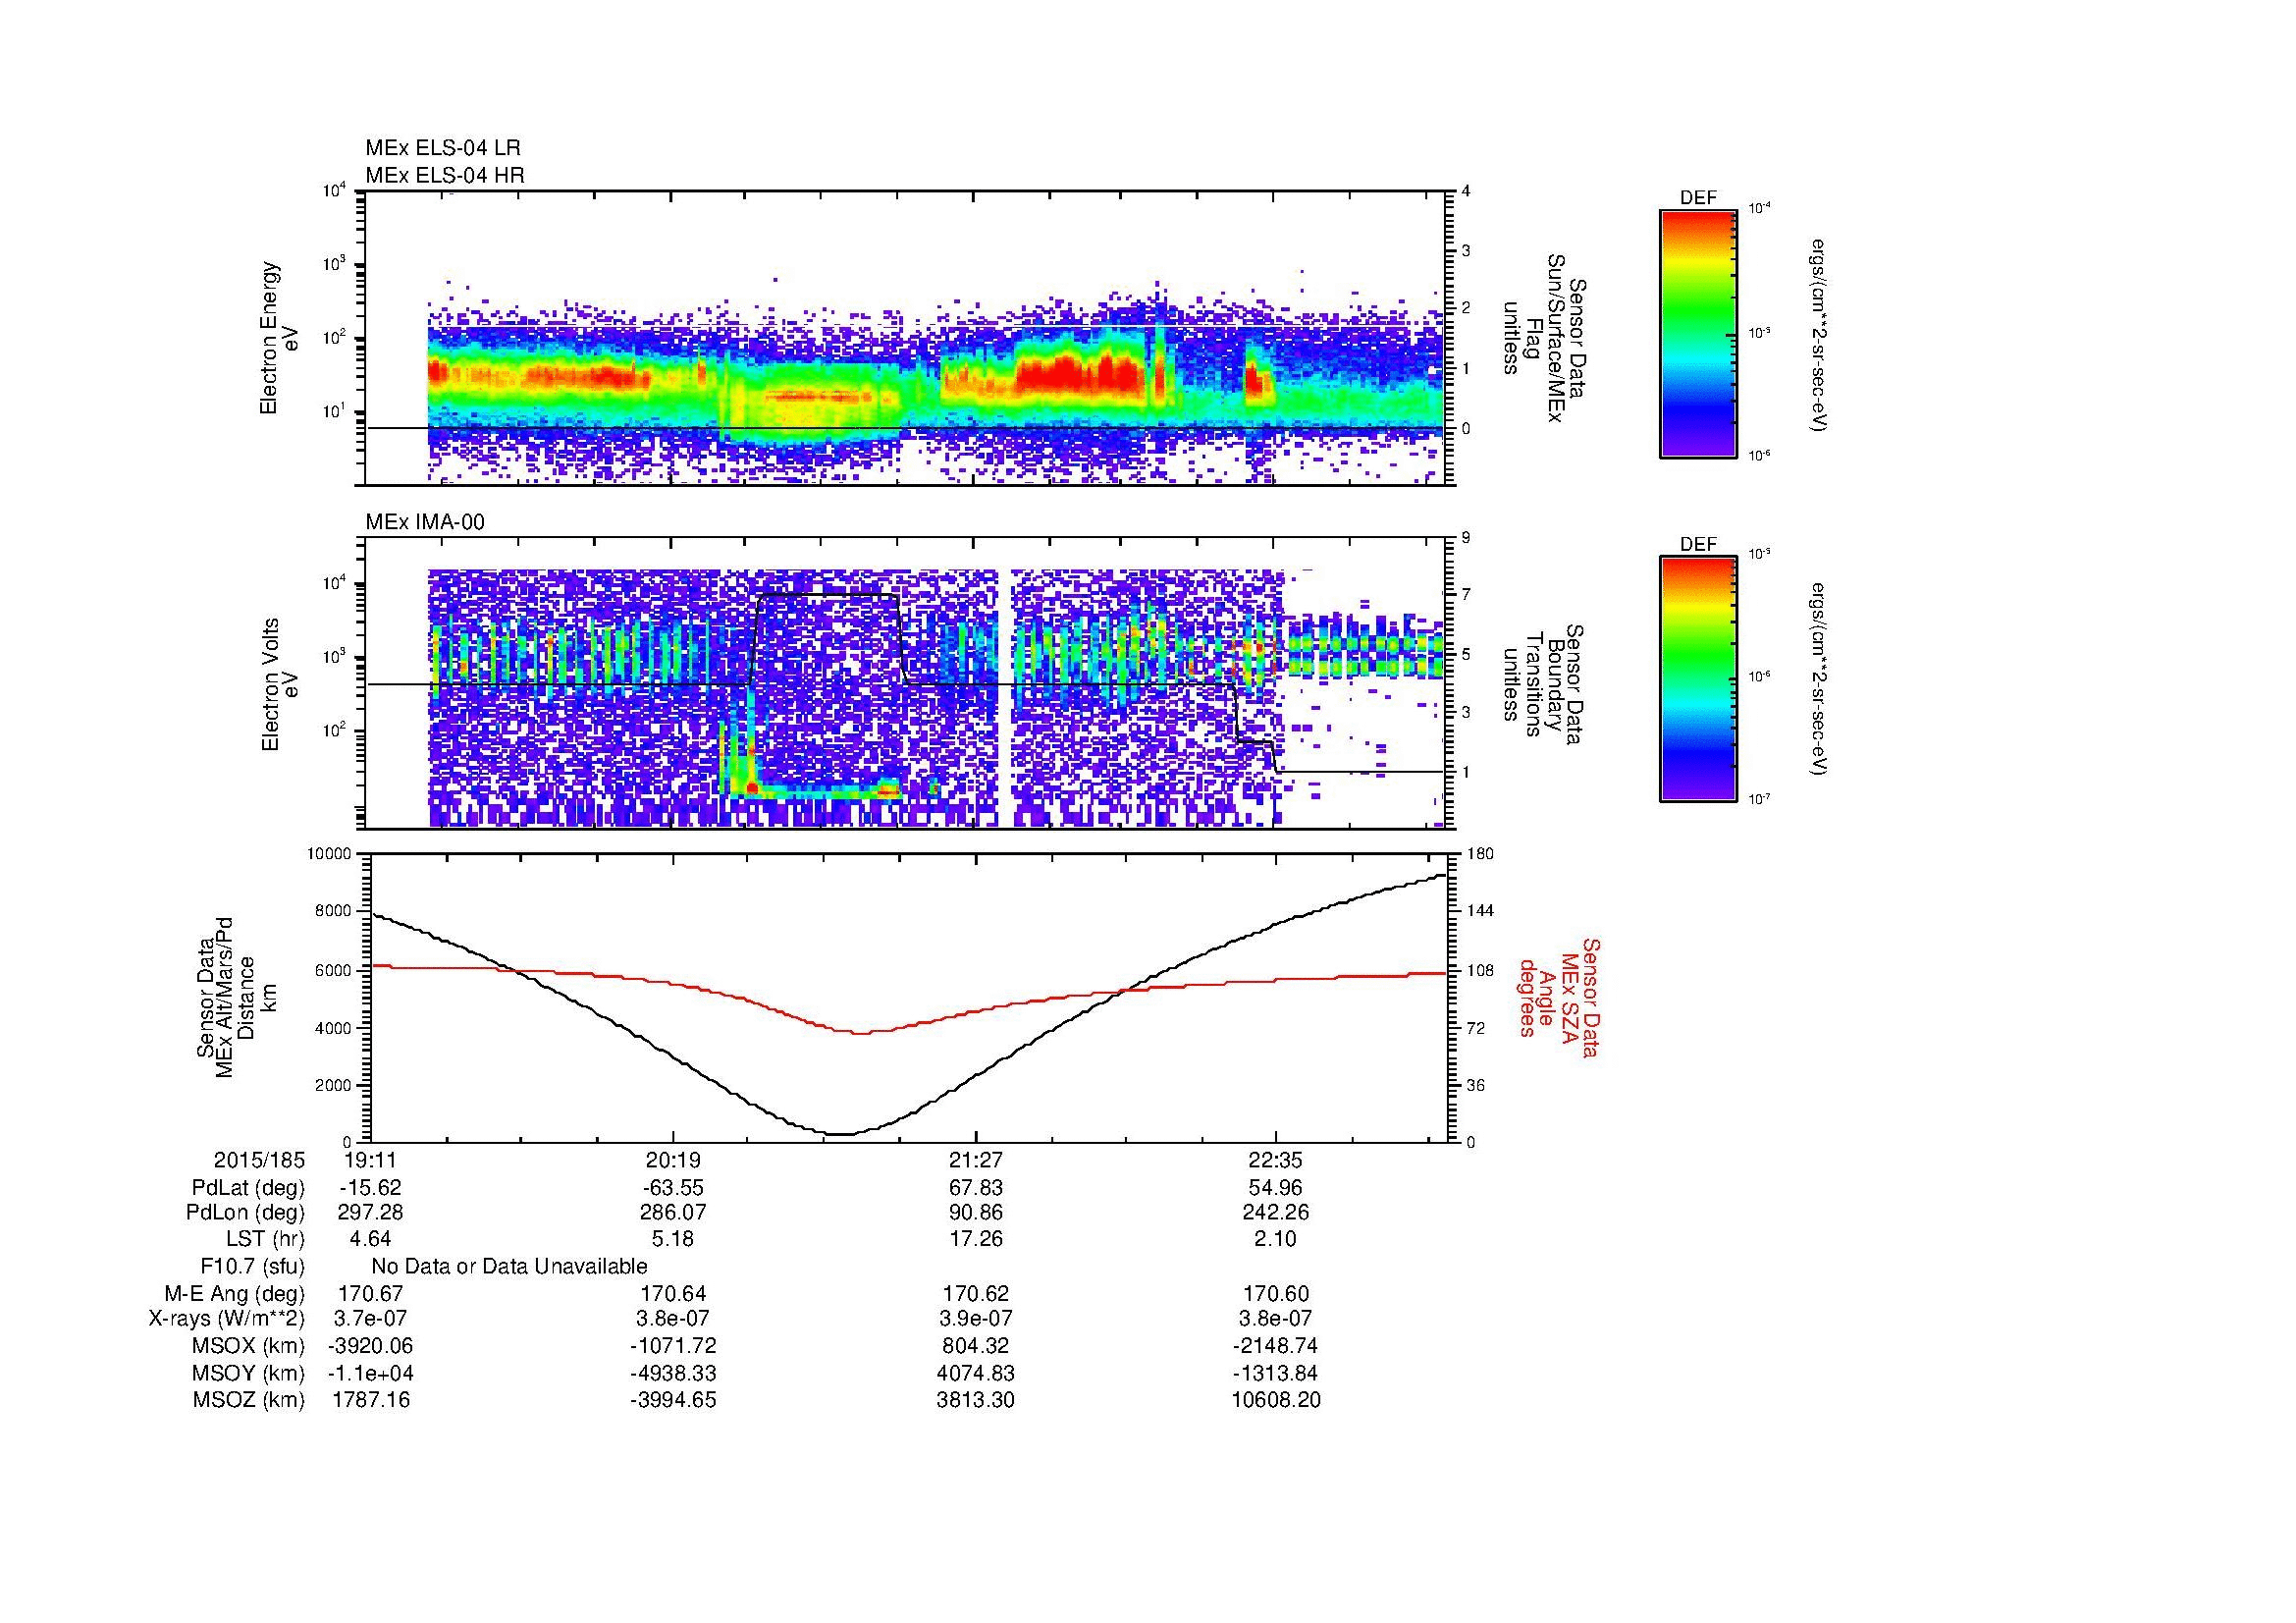Image resolution: width=2296 pixels, height=1623 pixels.
Task: Click the top DEF color bar
Action: point(1697,333)
